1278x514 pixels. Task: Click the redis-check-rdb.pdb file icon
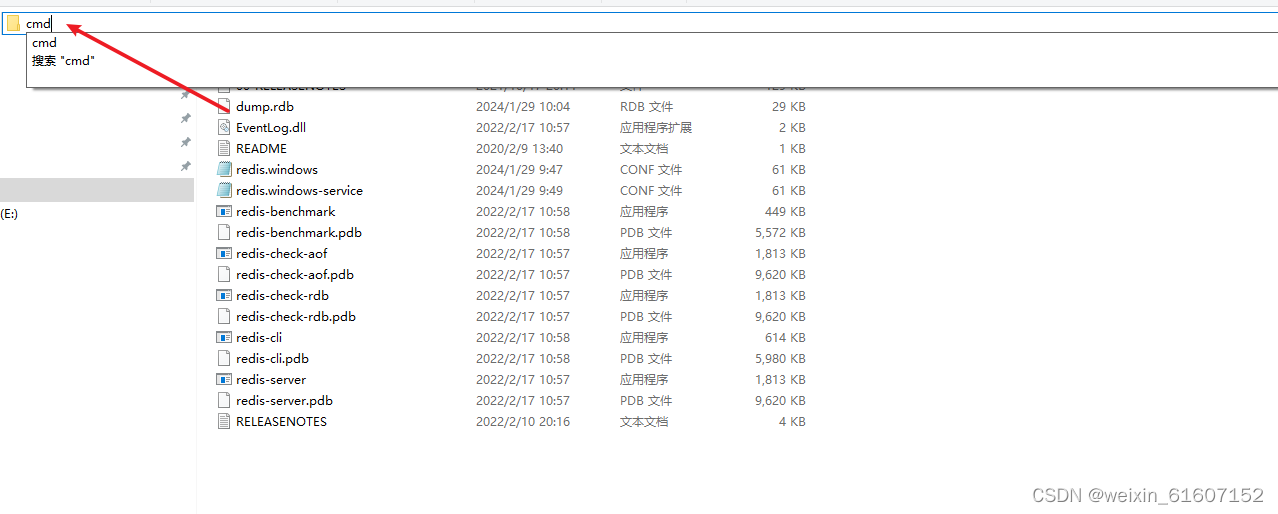[x=224, y=316]
